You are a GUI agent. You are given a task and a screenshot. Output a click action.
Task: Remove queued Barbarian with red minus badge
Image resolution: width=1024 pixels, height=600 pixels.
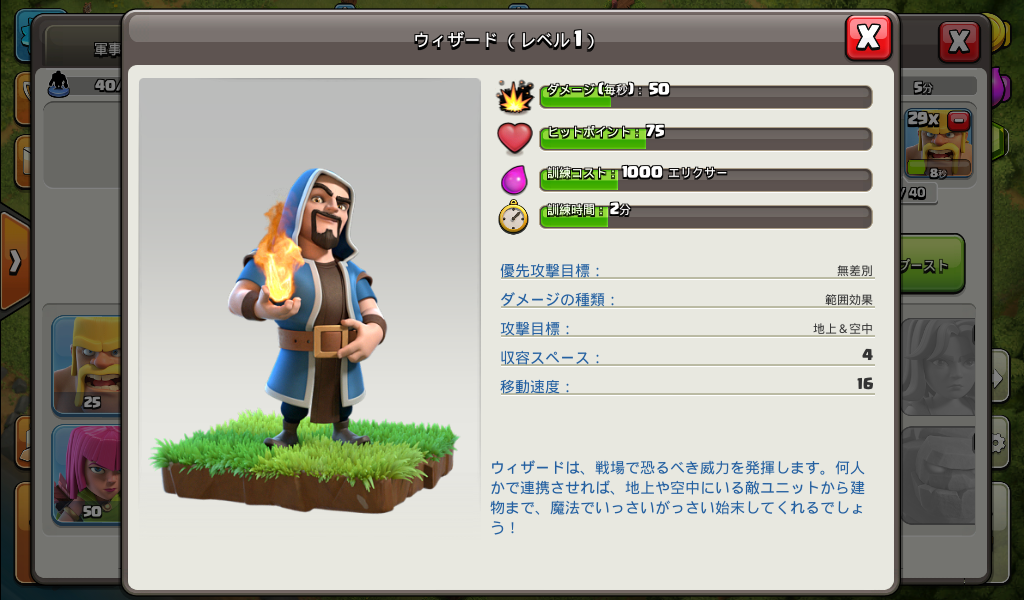point(958,121)
